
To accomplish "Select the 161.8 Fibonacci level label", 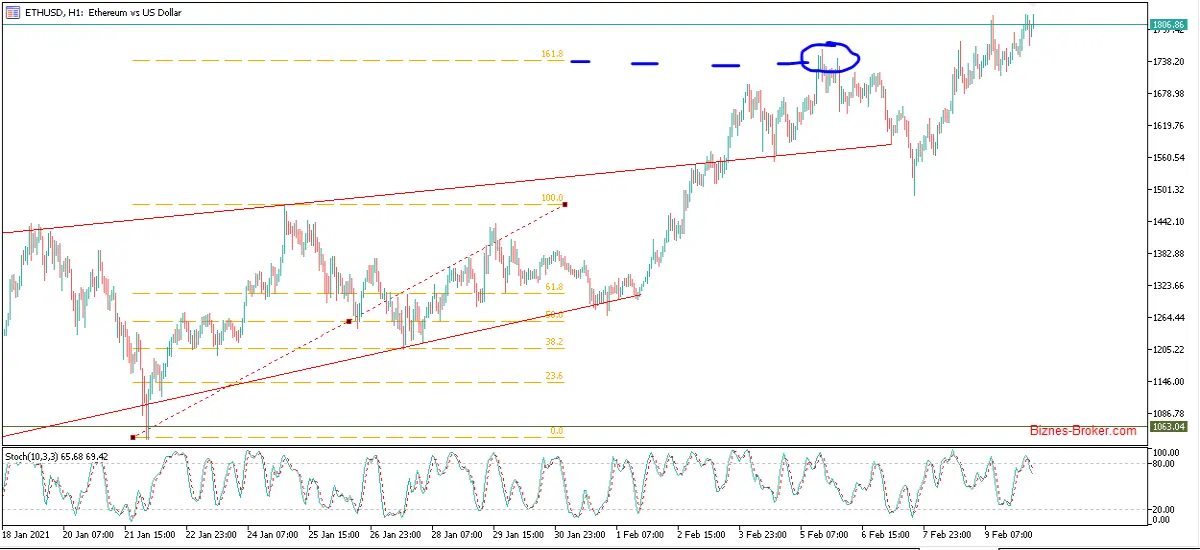I will click(553, 54).
